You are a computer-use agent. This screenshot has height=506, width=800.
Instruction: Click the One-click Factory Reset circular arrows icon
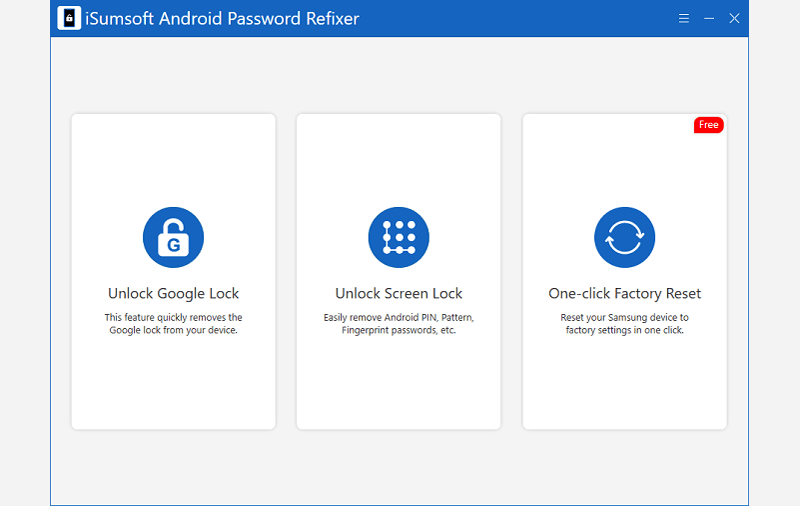coord(624,238)
